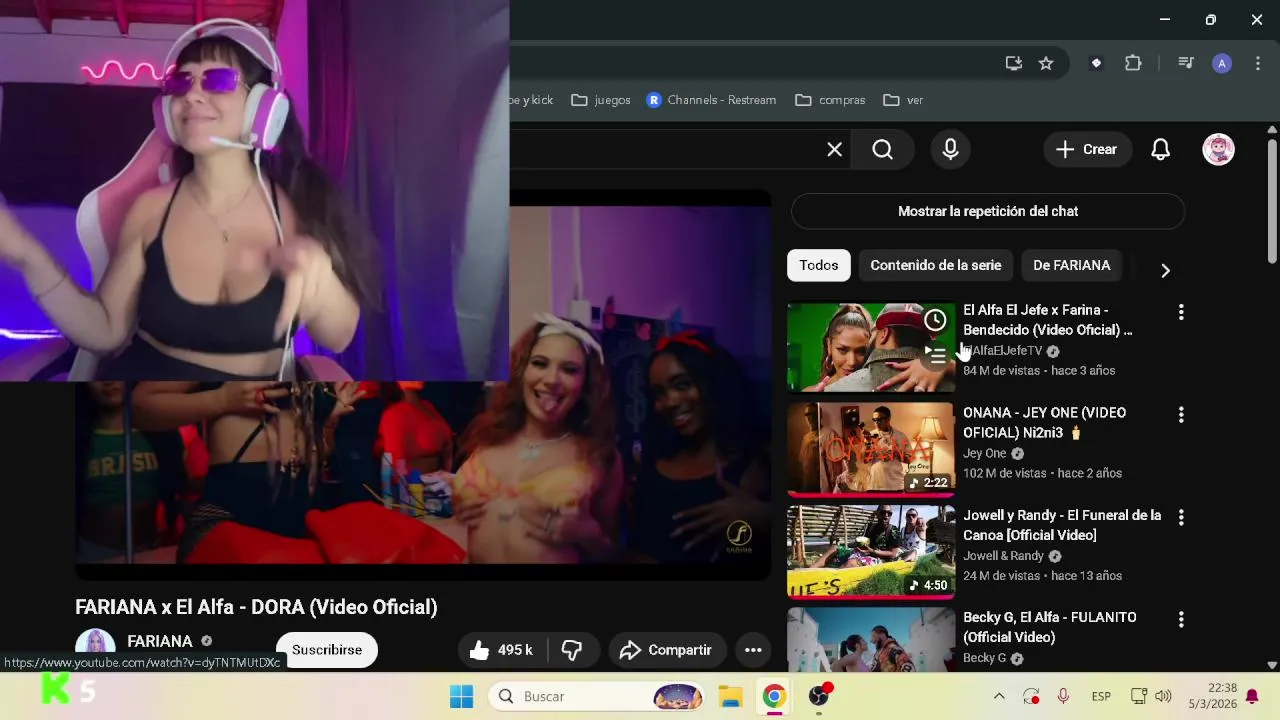Open the Chrome media controls icon
The width and height of the screenshot is (1280, 720).
pyautogui.click(x=1185, y=63)
